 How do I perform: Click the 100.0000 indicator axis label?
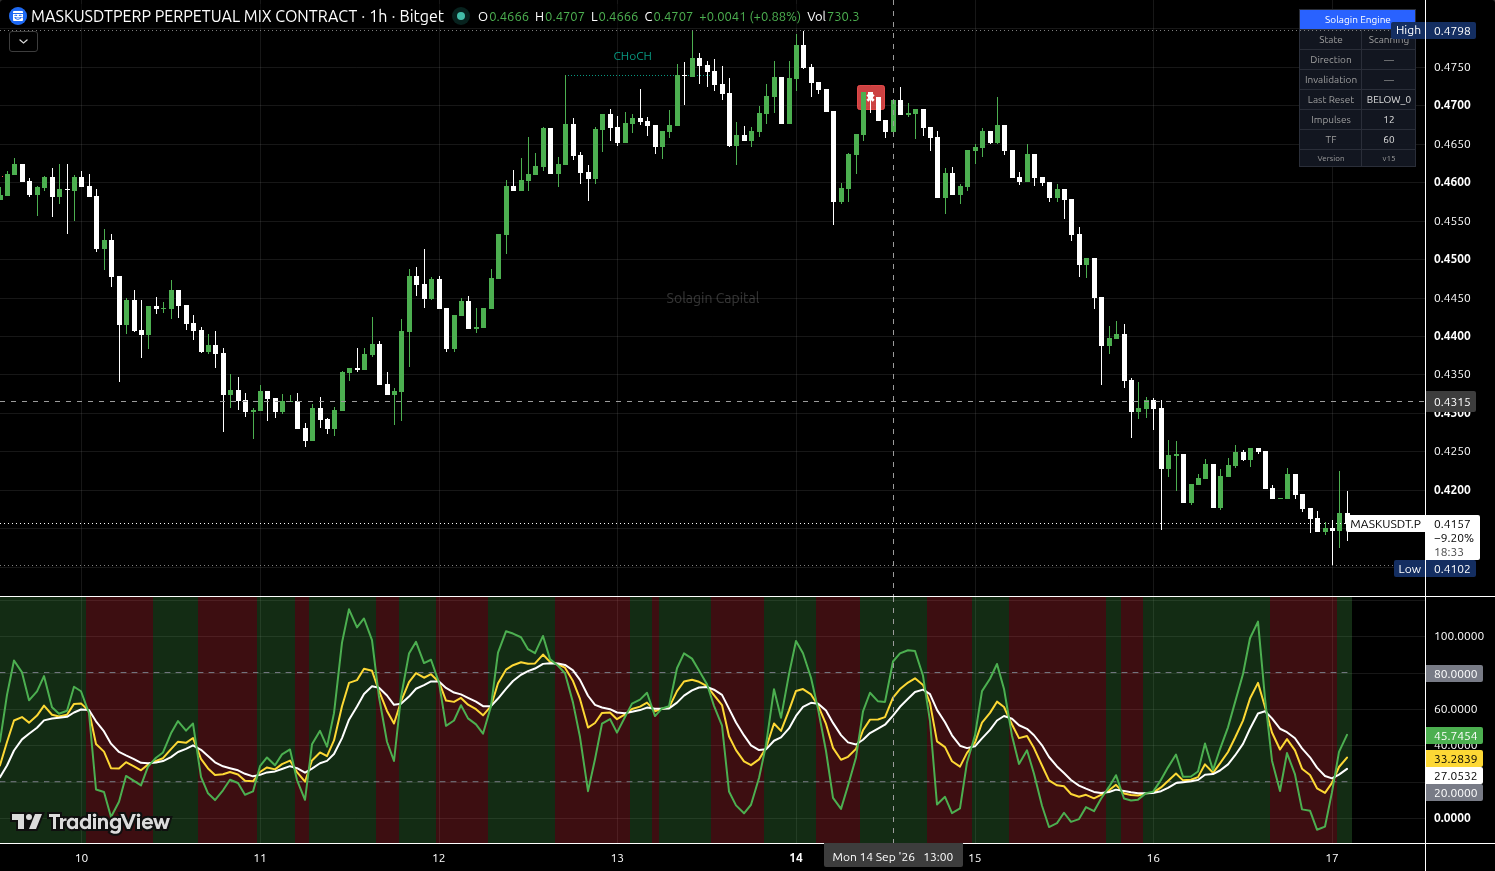click(1458, 636)
